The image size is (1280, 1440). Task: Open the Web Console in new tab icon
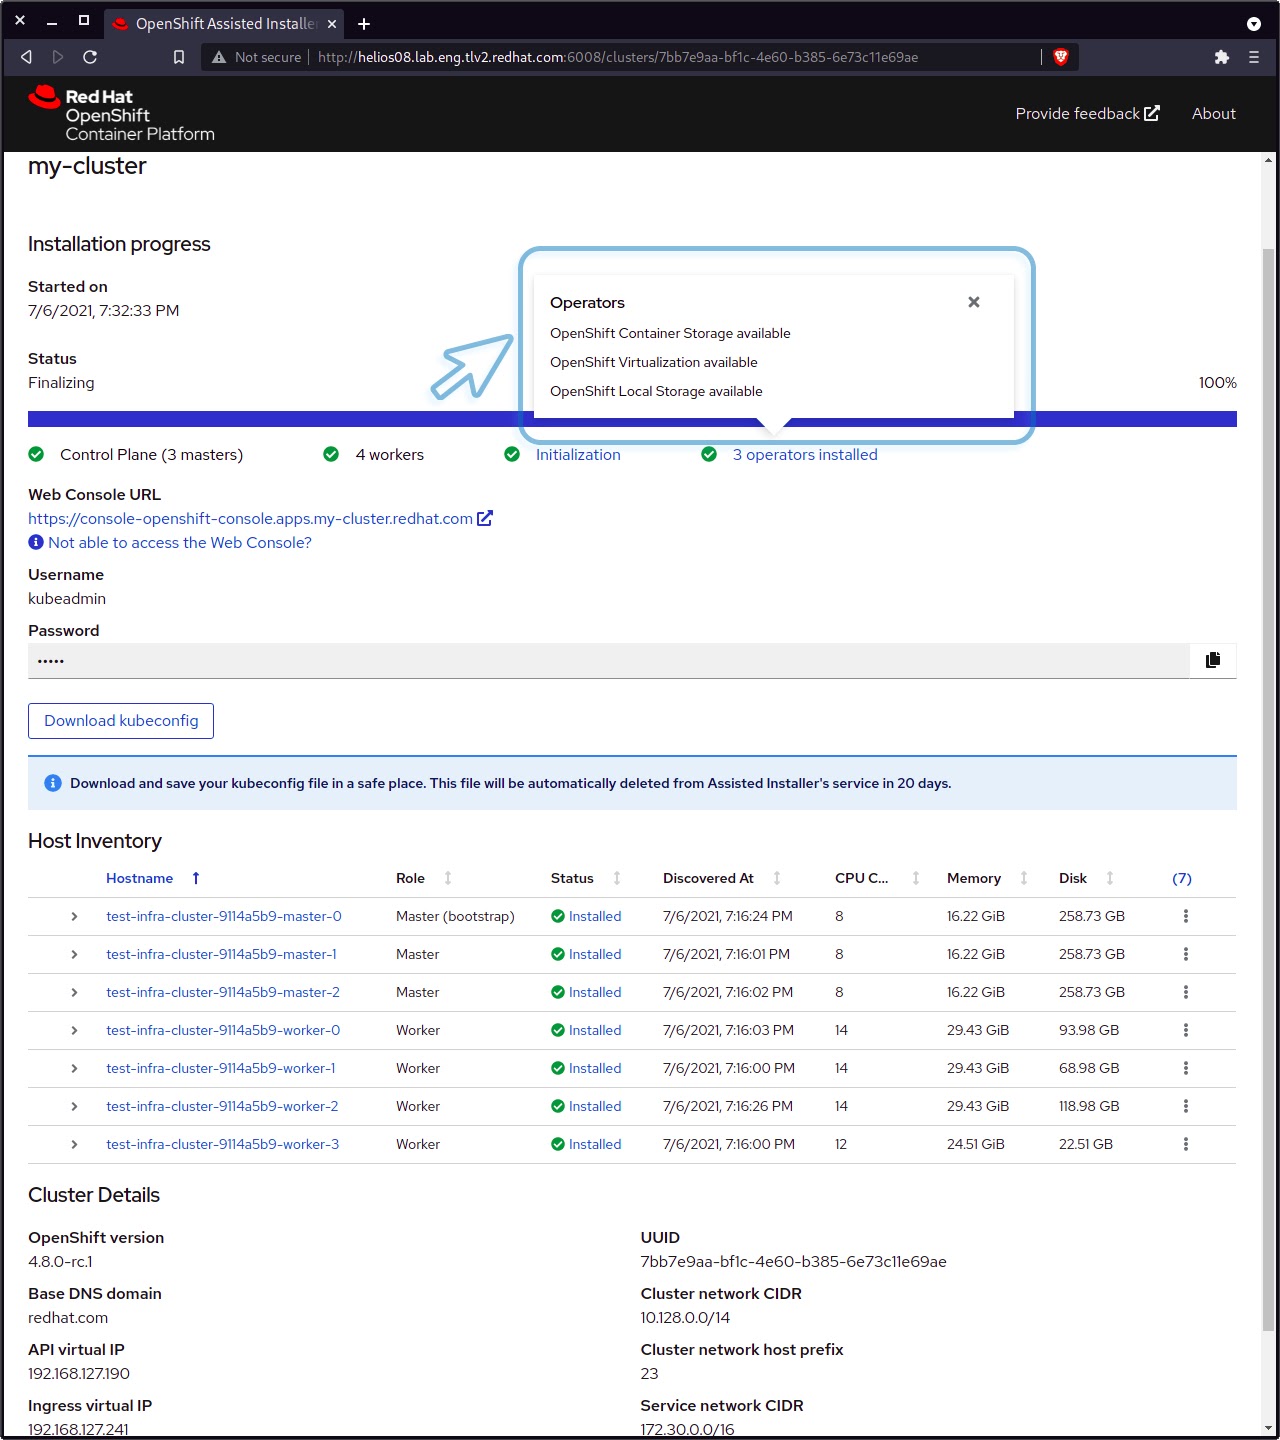(x=485, y=518)
